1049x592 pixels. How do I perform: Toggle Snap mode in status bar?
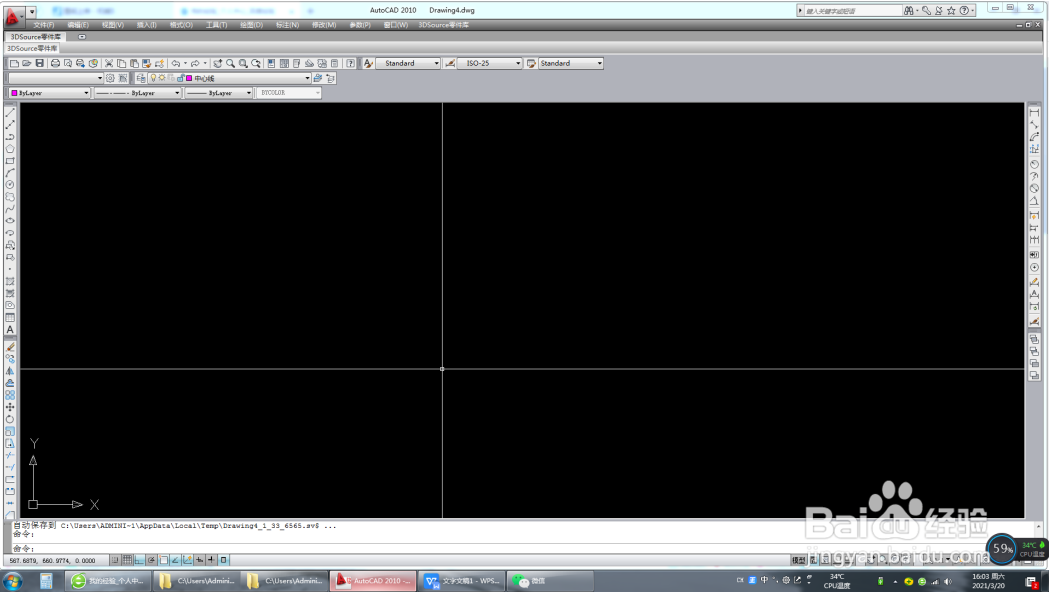click(x=115, y=560)
